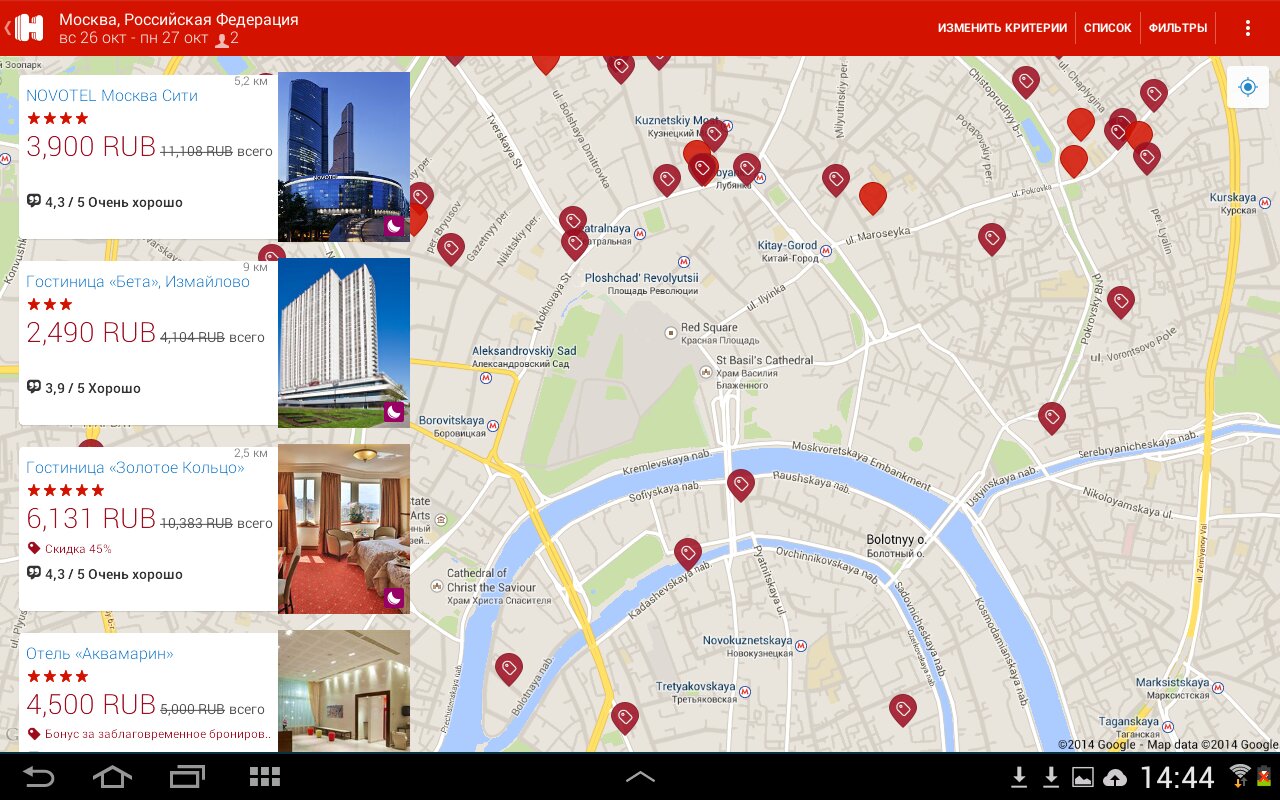Center map on my location

coord(1247,87)
